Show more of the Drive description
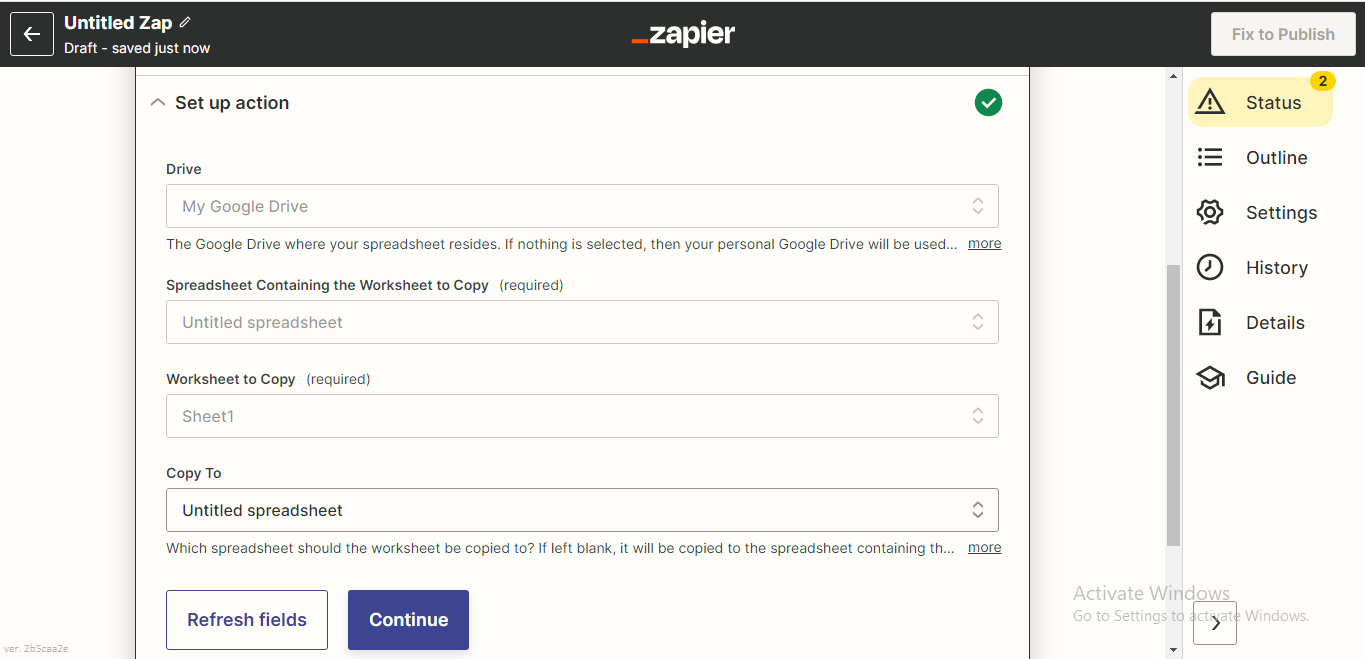 (984, 244)
